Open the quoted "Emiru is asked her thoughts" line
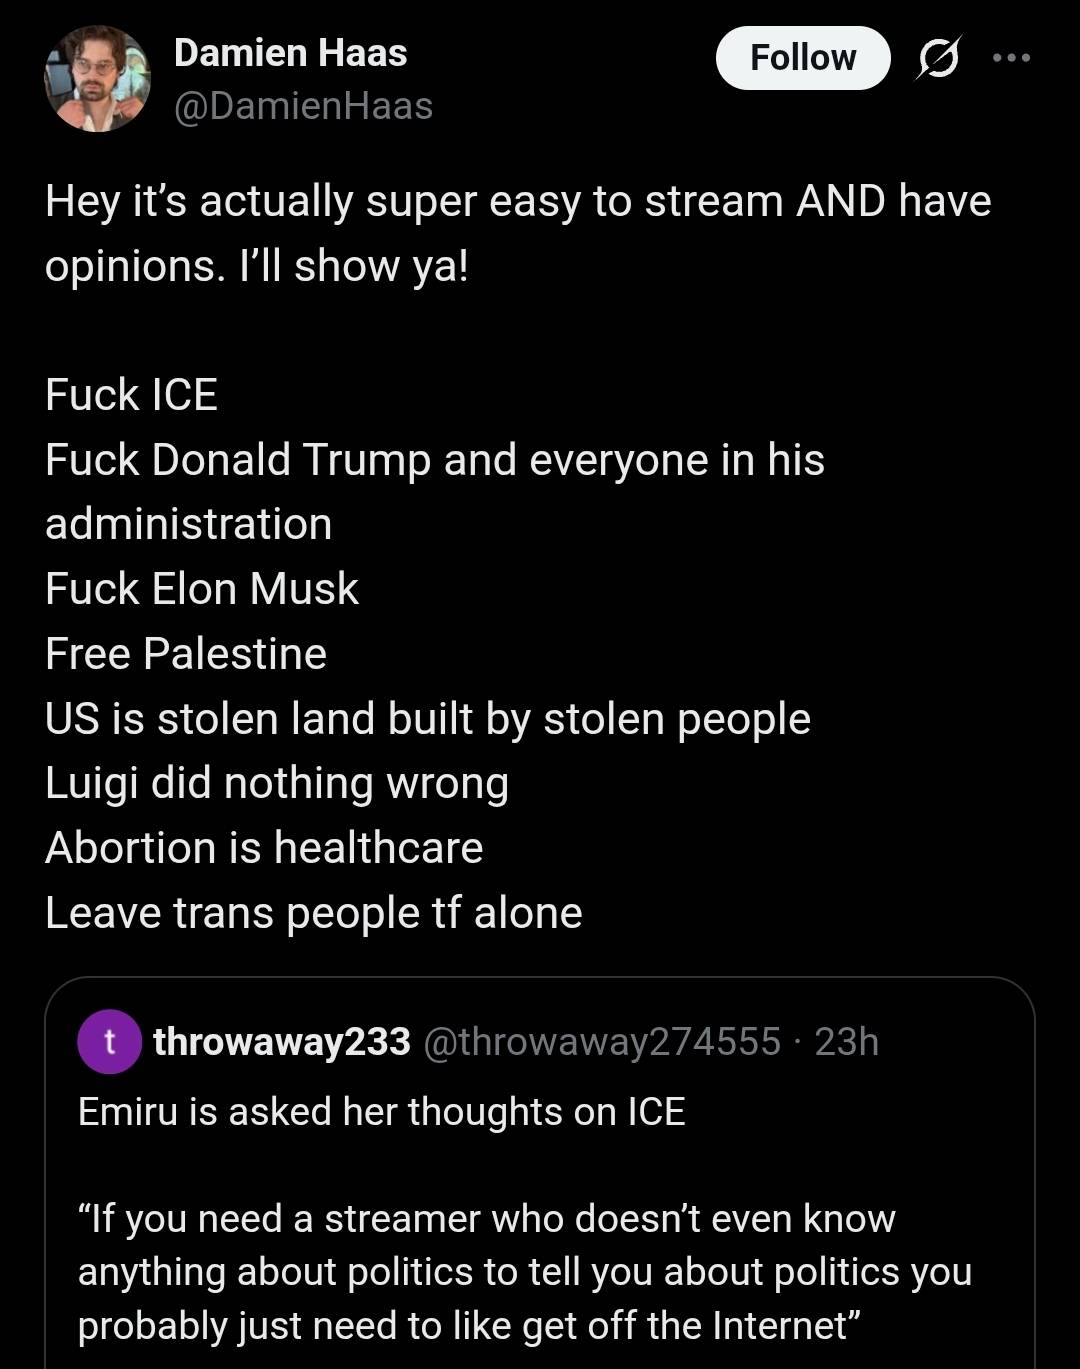Screen dimensions: 1080x1369 coord(381,1112)
